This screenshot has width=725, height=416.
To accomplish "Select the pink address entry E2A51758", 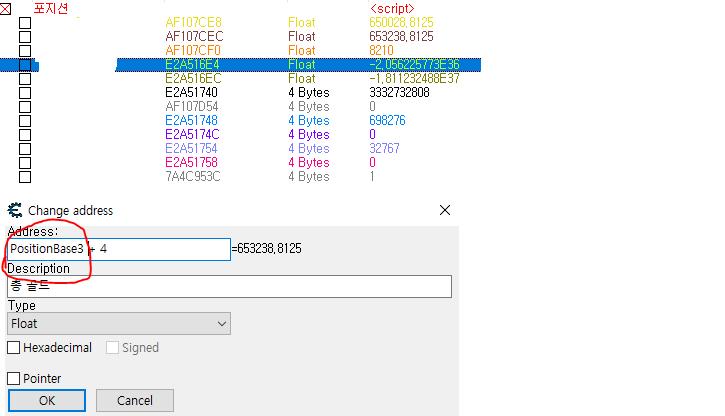I will (x=192, y=163).
